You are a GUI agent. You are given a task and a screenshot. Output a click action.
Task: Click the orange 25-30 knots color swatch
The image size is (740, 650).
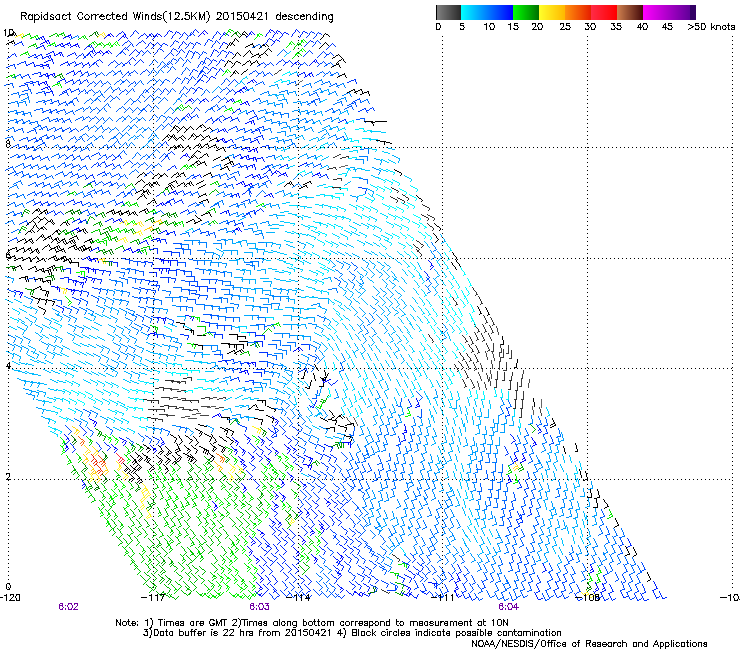point(578,12)
